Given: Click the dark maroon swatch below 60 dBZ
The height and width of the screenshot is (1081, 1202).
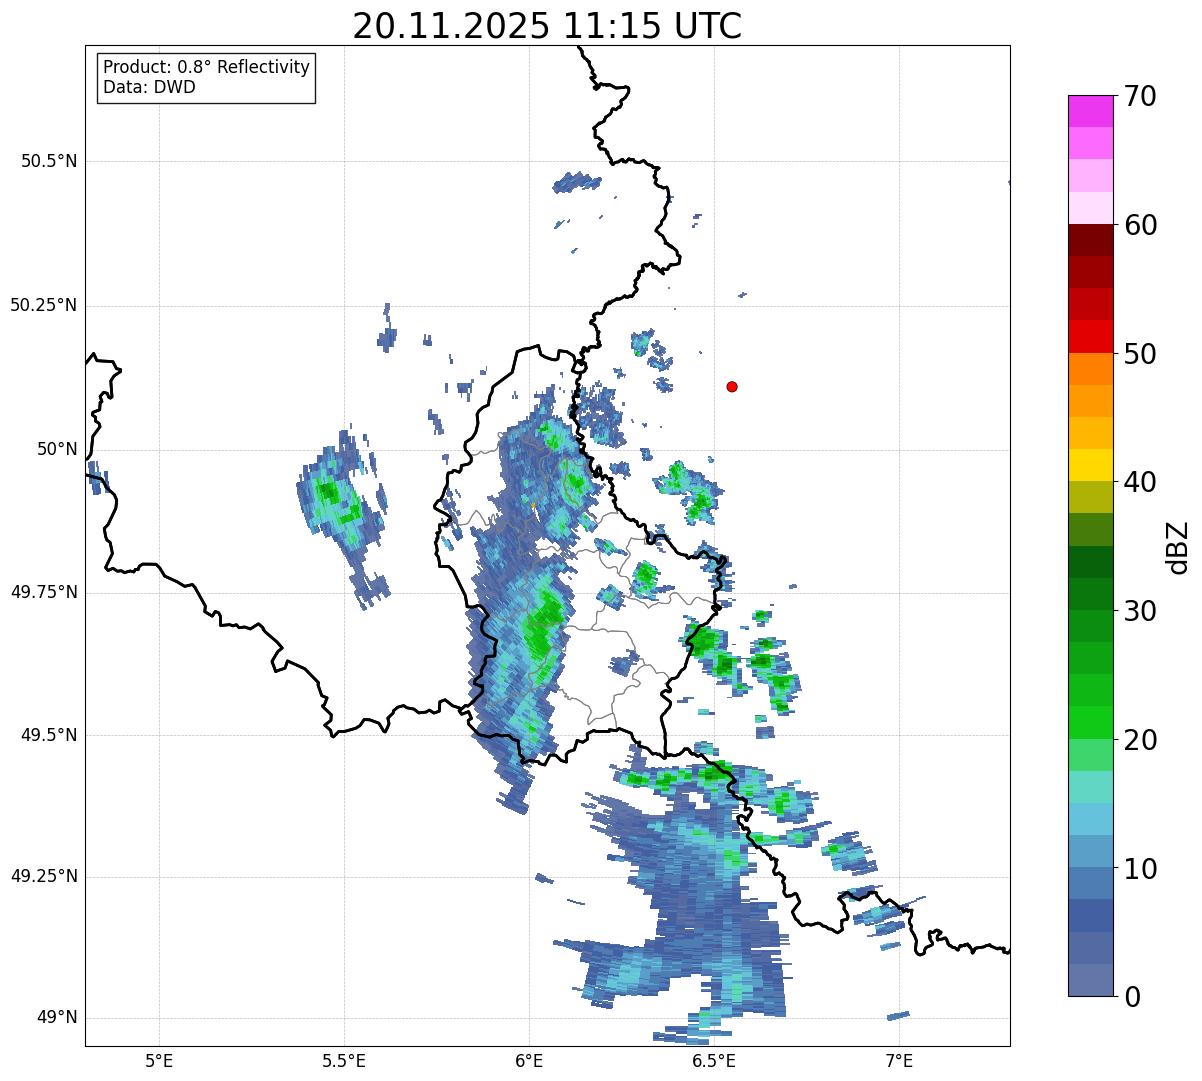Looking at the screenshot, I should click(x=1090, y=240).
